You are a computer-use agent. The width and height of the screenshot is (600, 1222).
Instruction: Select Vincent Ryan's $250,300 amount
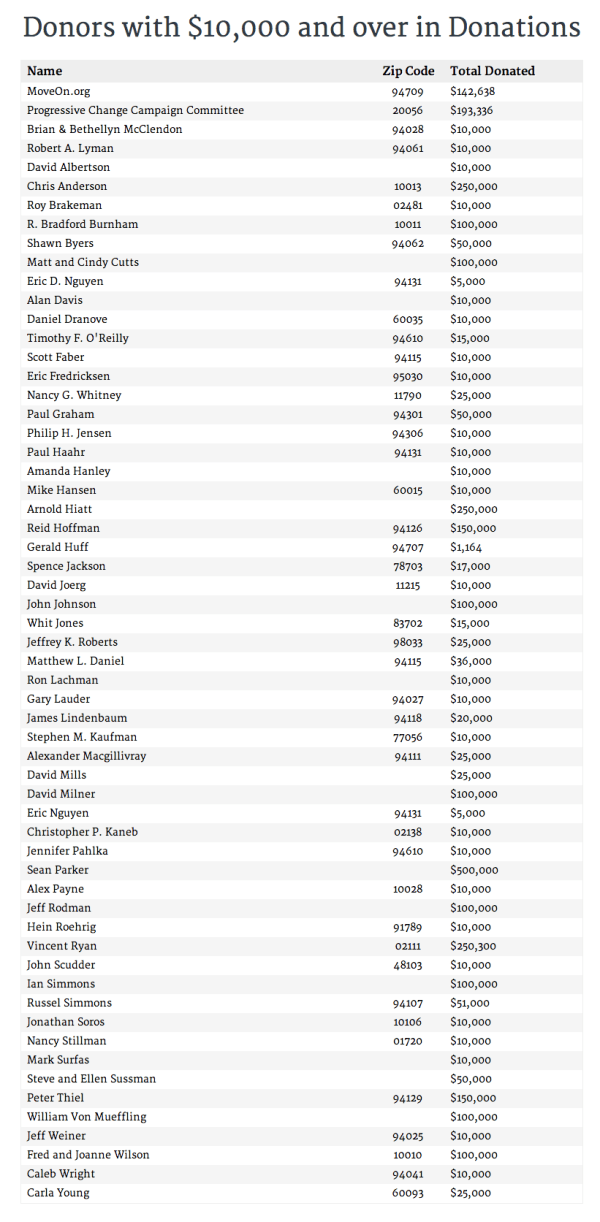point(474,946)
